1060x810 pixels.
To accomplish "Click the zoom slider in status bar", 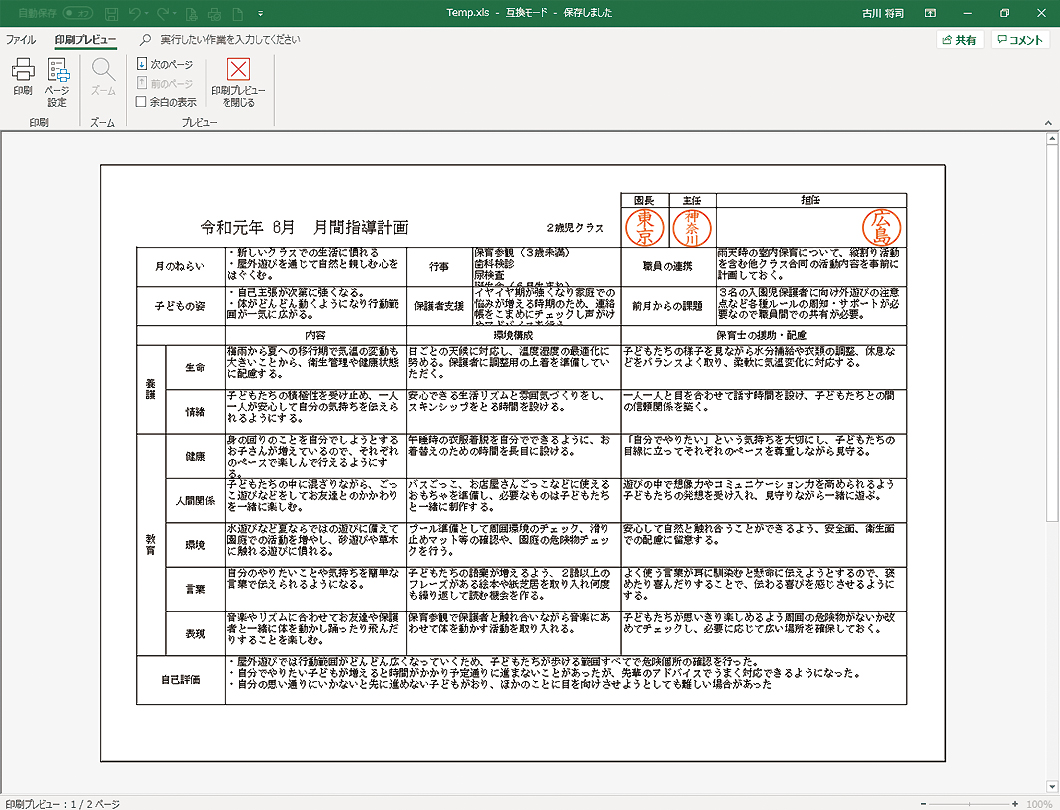I will (x=968, y=804).
